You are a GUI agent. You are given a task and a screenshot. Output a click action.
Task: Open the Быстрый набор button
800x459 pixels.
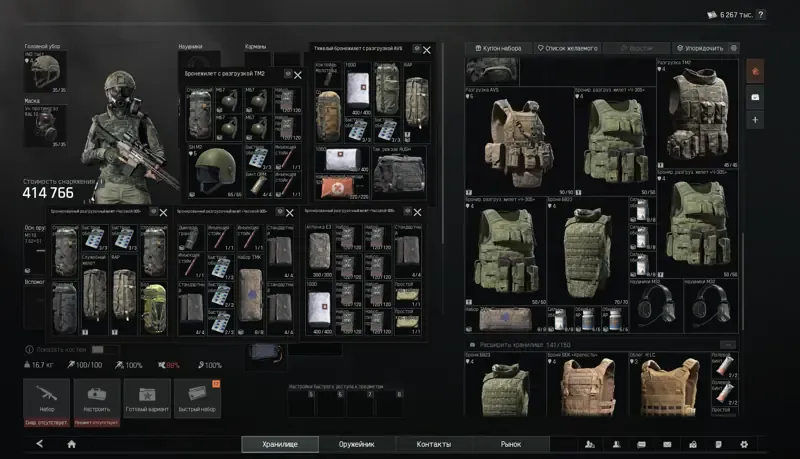(197, 398)
